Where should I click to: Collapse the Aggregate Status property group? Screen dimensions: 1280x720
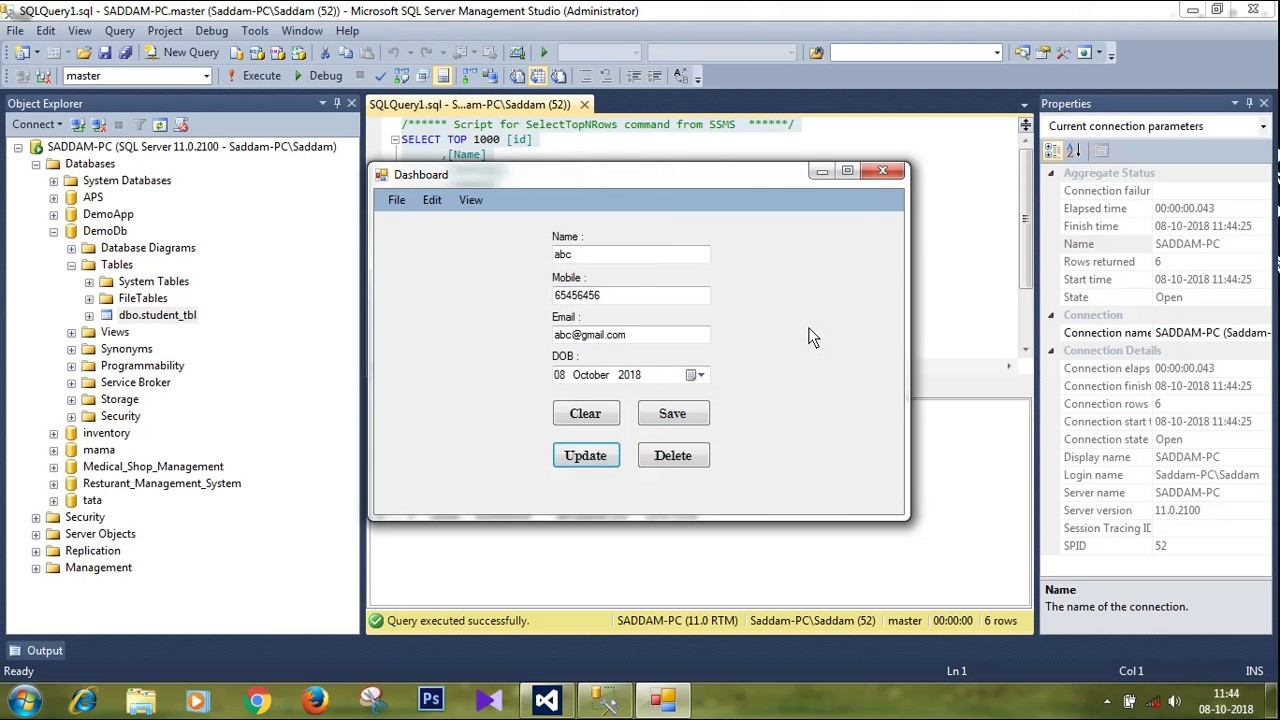click(1050, 173)
